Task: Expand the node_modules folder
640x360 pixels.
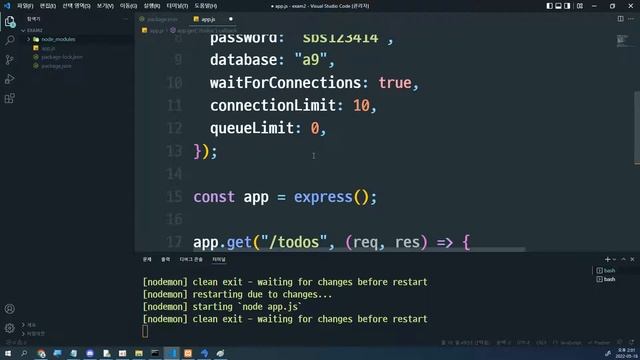Action: click(28, 39)
